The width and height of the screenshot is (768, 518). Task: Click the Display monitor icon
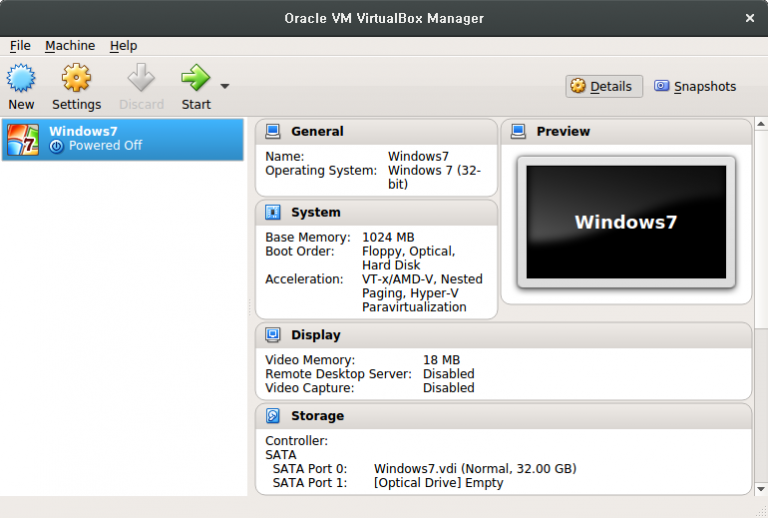coord(273,335)
